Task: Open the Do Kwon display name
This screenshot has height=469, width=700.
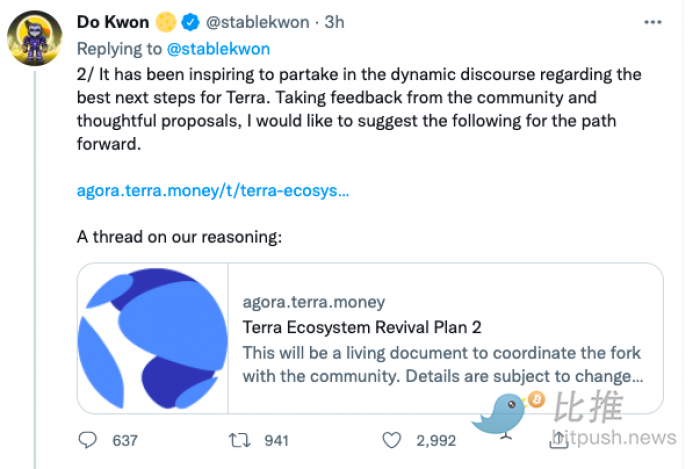Action: click(x=113, y=22)
